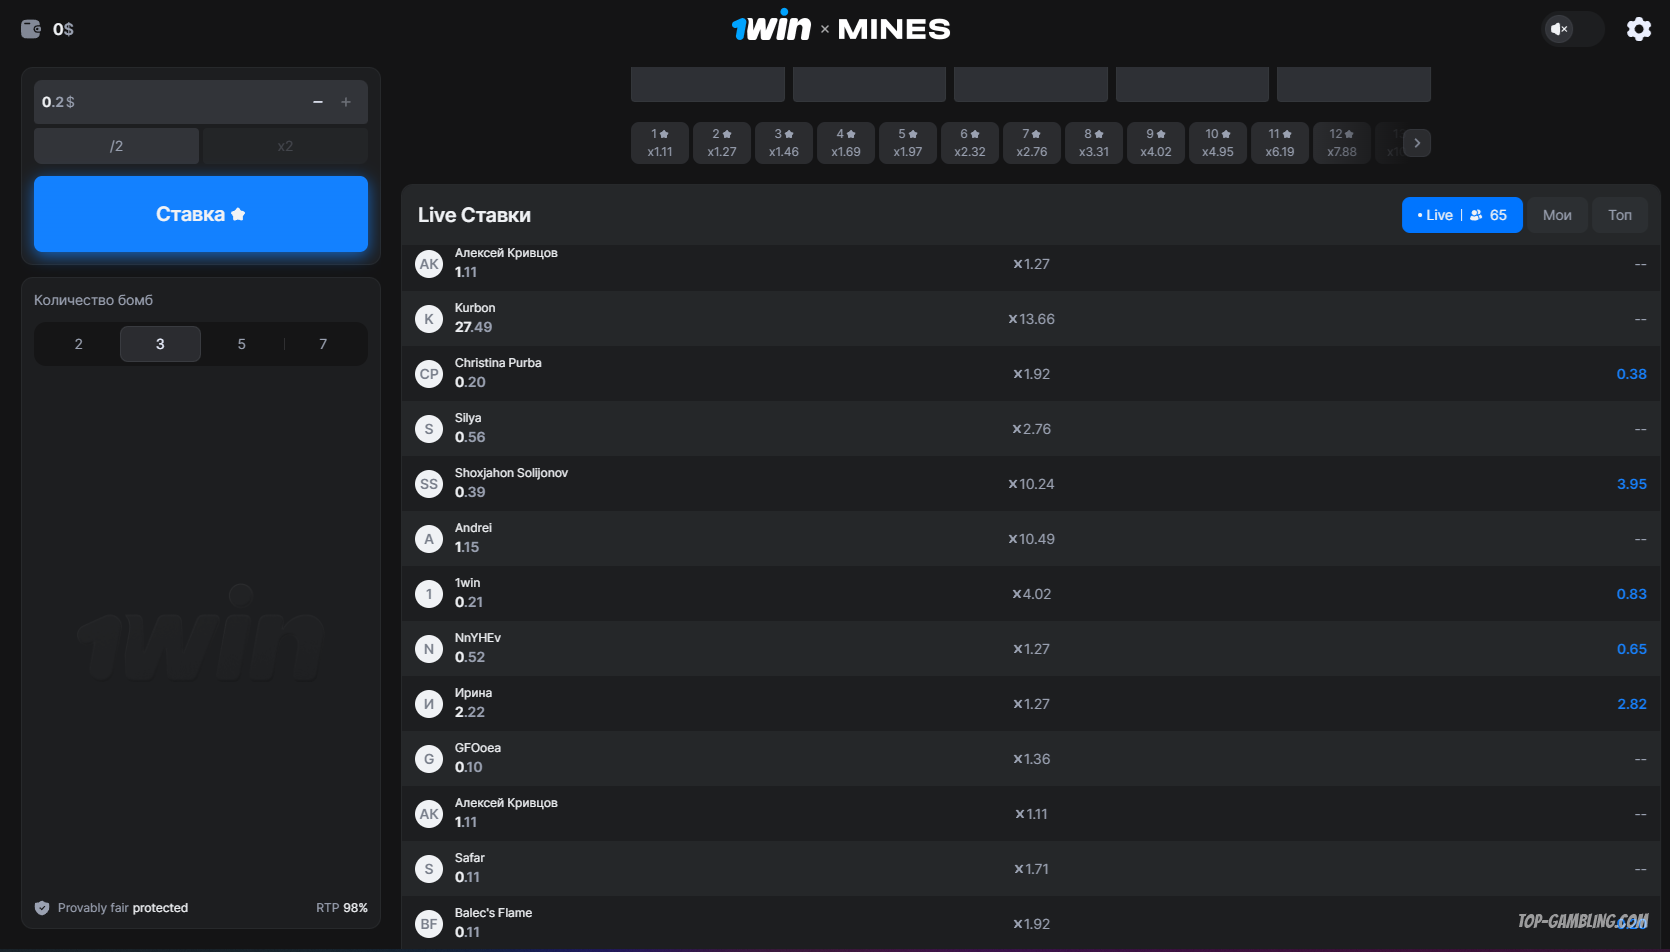This screenshot has height=952, width=1670.
Task: Switch to the Топ tab
Action: 1620,215
